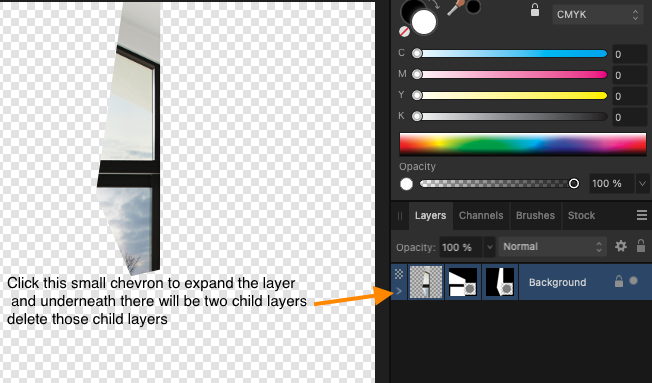The height and width of the screenshot is (383, 652).
Task: Open the 100 % layer opacity dropdown arrow
Action: click(x=489, y=247)
